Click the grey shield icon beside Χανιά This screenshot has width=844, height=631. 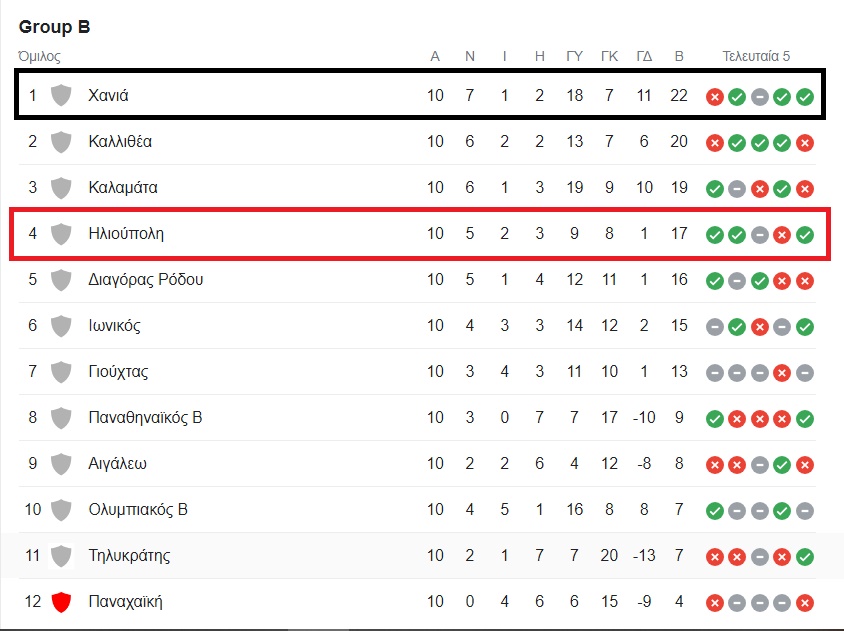point(61,95)
